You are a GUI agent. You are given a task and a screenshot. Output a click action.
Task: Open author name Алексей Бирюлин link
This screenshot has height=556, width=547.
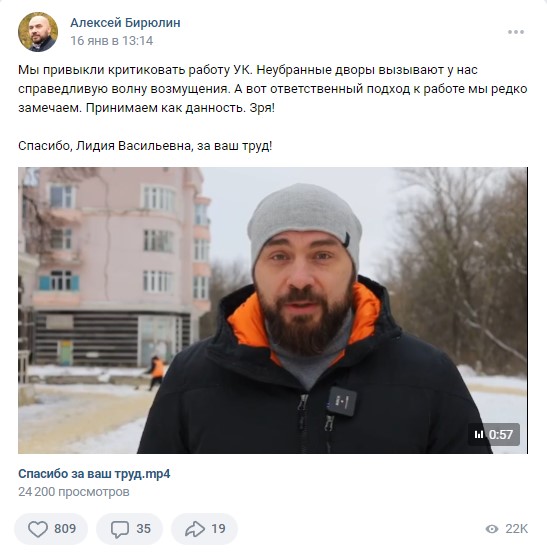point(125,23)
